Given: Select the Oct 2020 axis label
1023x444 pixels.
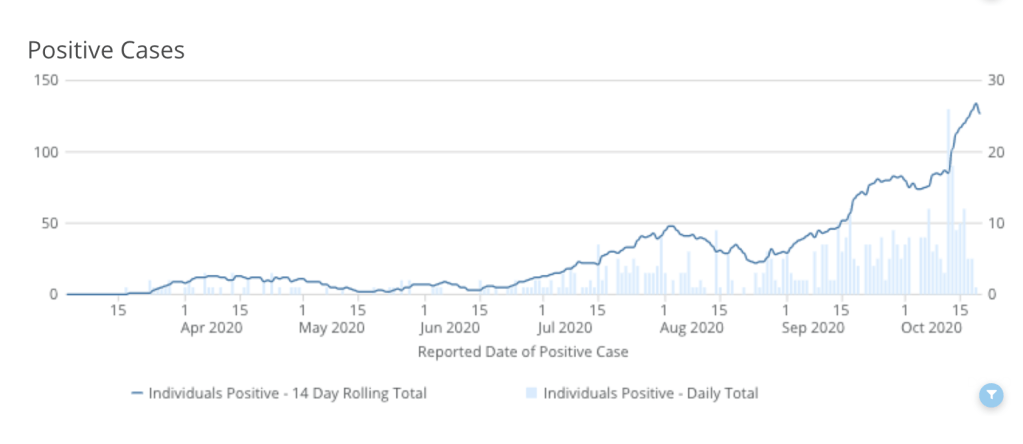Looking at the screenshot, I should point(931,327).
